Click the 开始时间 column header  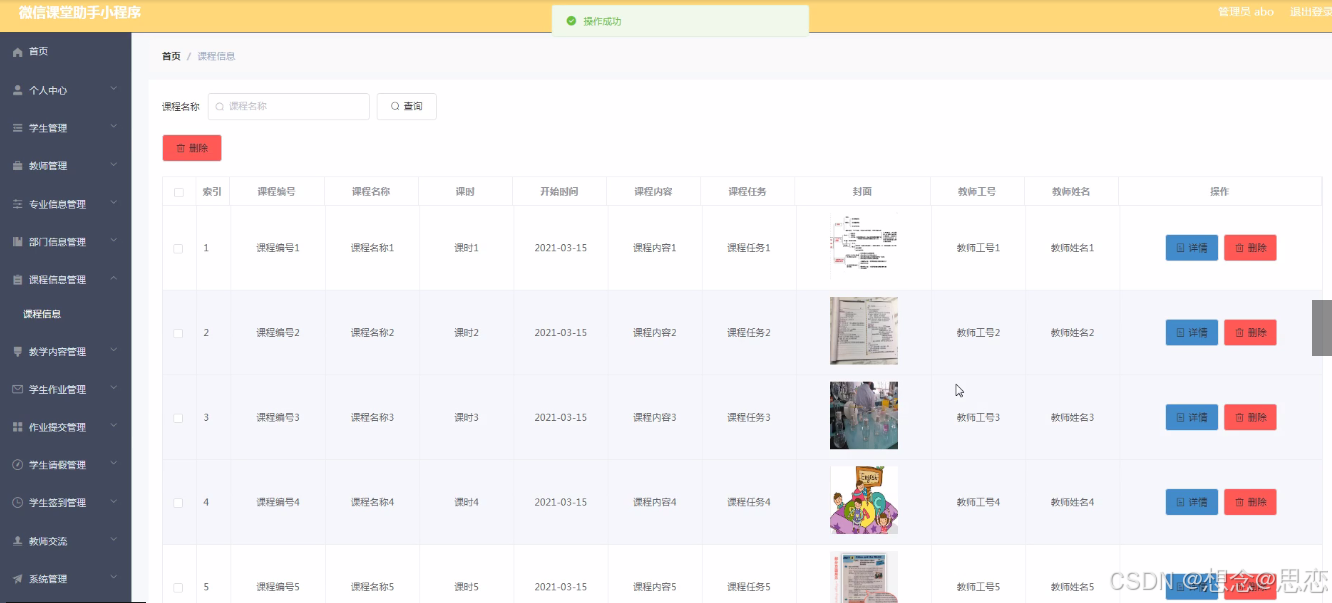pos(559,192)
